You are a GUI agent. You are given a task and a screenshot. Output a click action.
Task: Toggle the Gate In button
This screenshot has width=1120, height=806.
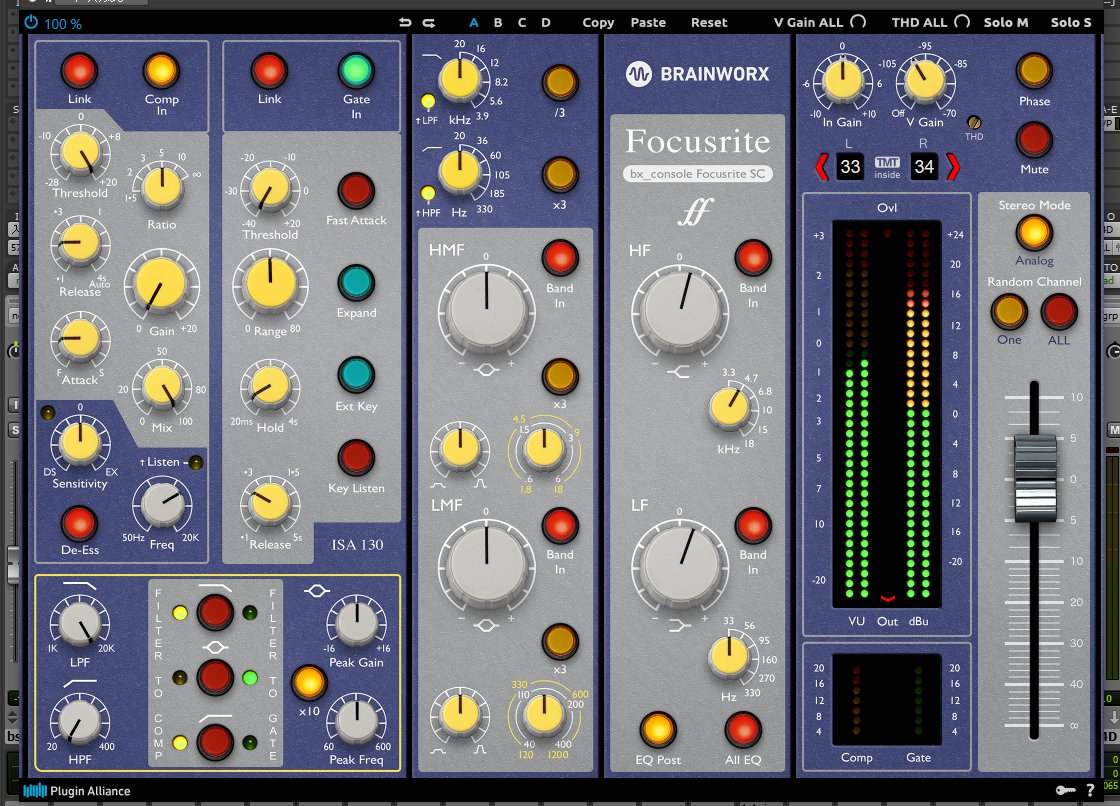point(356,71)
